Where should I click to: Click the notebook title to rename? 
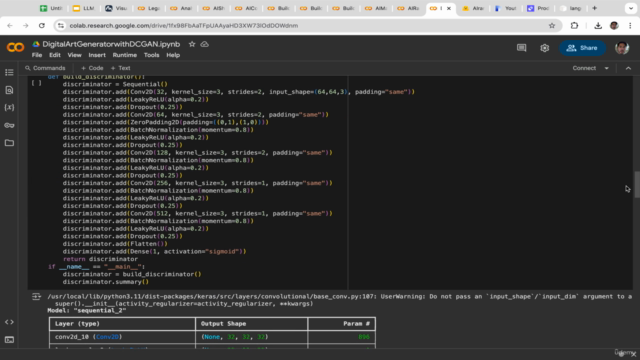pos(111,44)
